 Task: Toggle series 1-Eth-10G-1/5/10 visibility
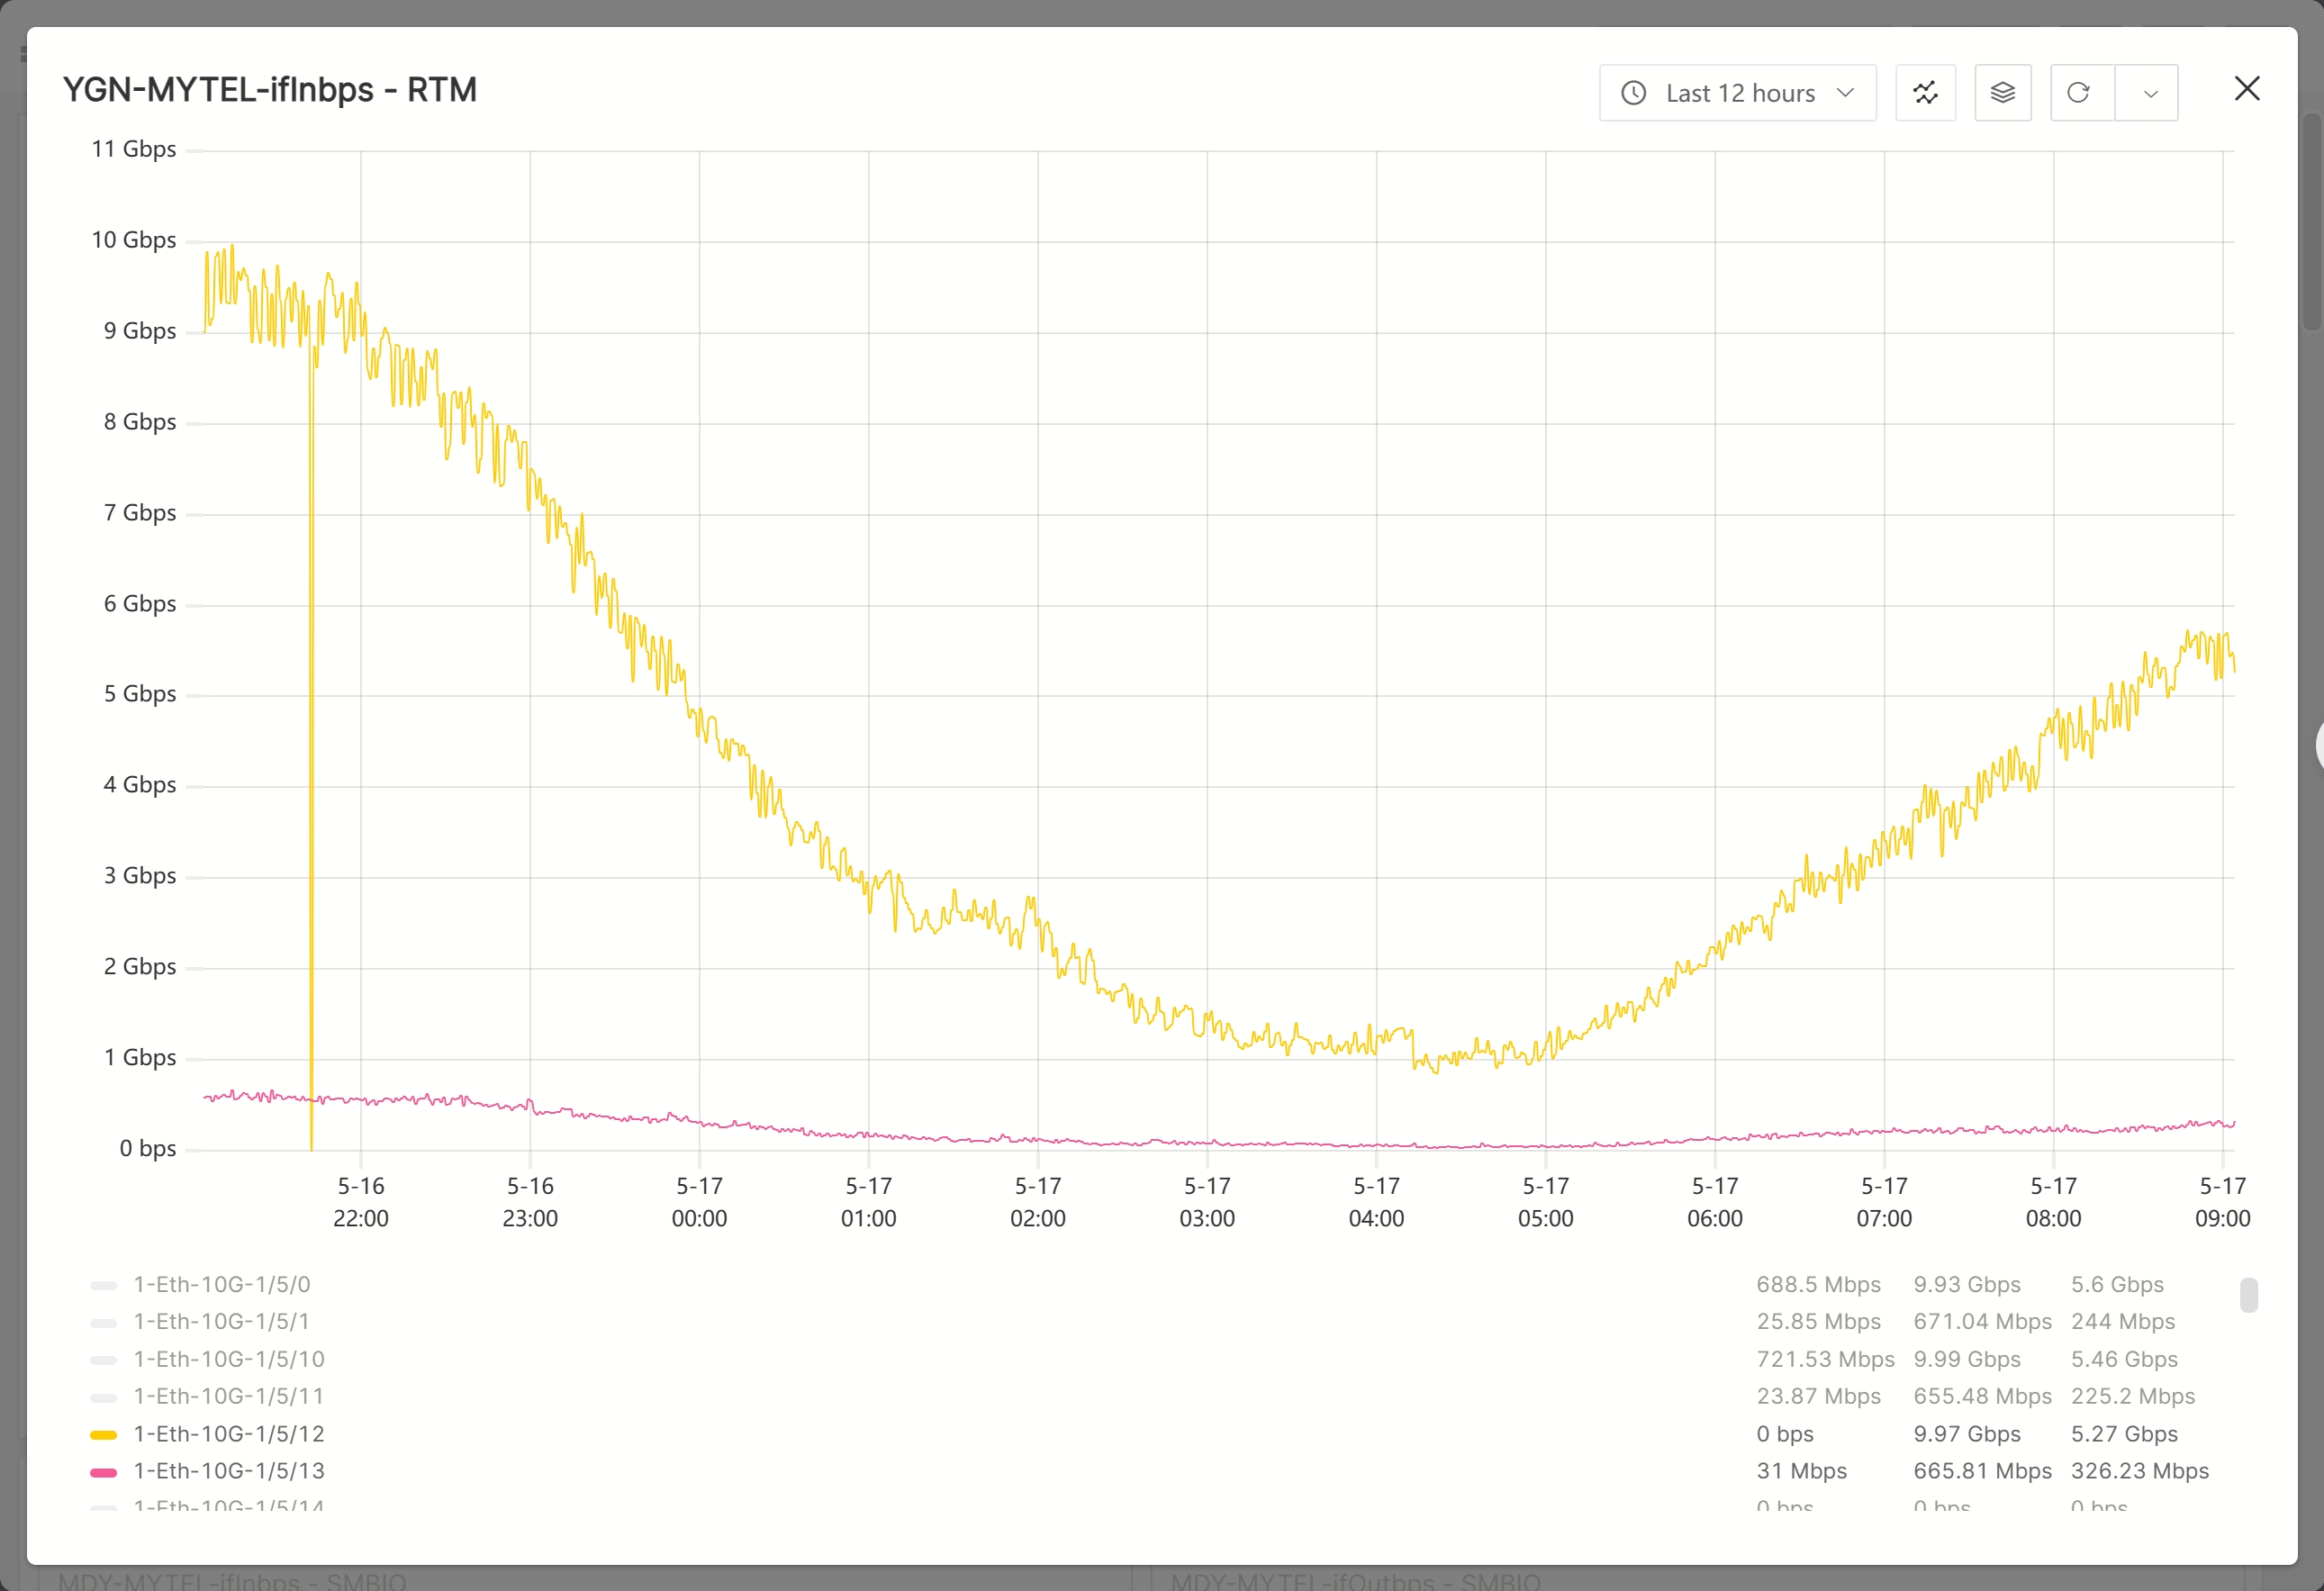pos(229,1359)
